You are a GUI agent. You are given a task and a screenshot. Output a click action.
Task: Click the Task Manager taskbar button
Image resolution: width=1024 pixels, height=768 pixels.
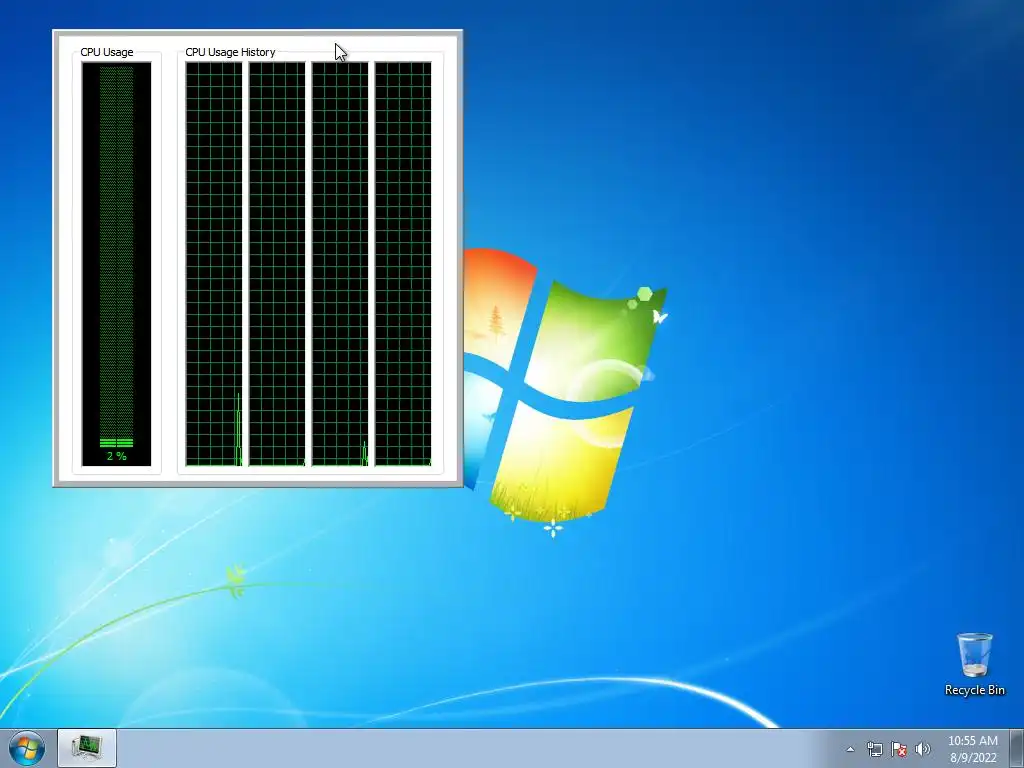coord(87,748)
